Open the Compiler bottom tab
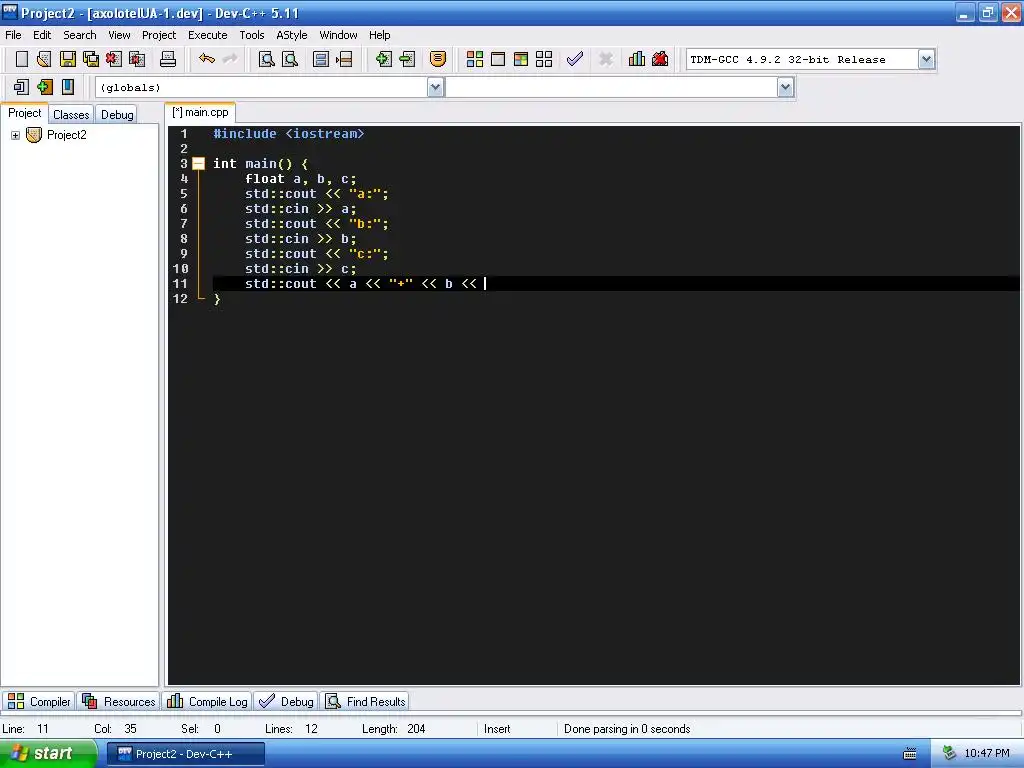The image size is (1024, 768). coord(39,701)
